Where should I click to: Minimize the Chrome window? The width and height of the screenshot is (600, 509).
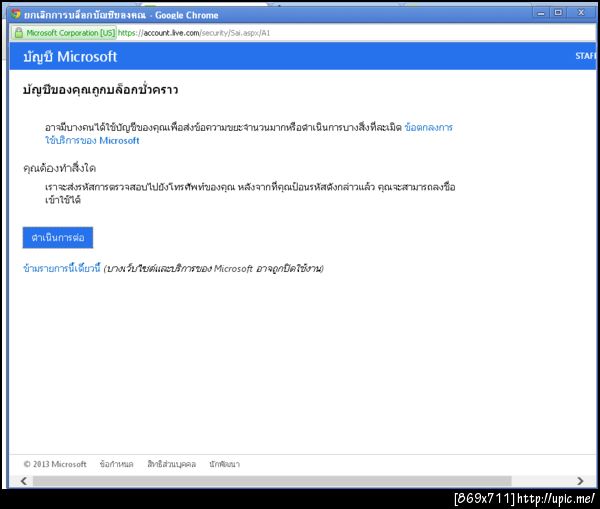click(x=541, y=13)
